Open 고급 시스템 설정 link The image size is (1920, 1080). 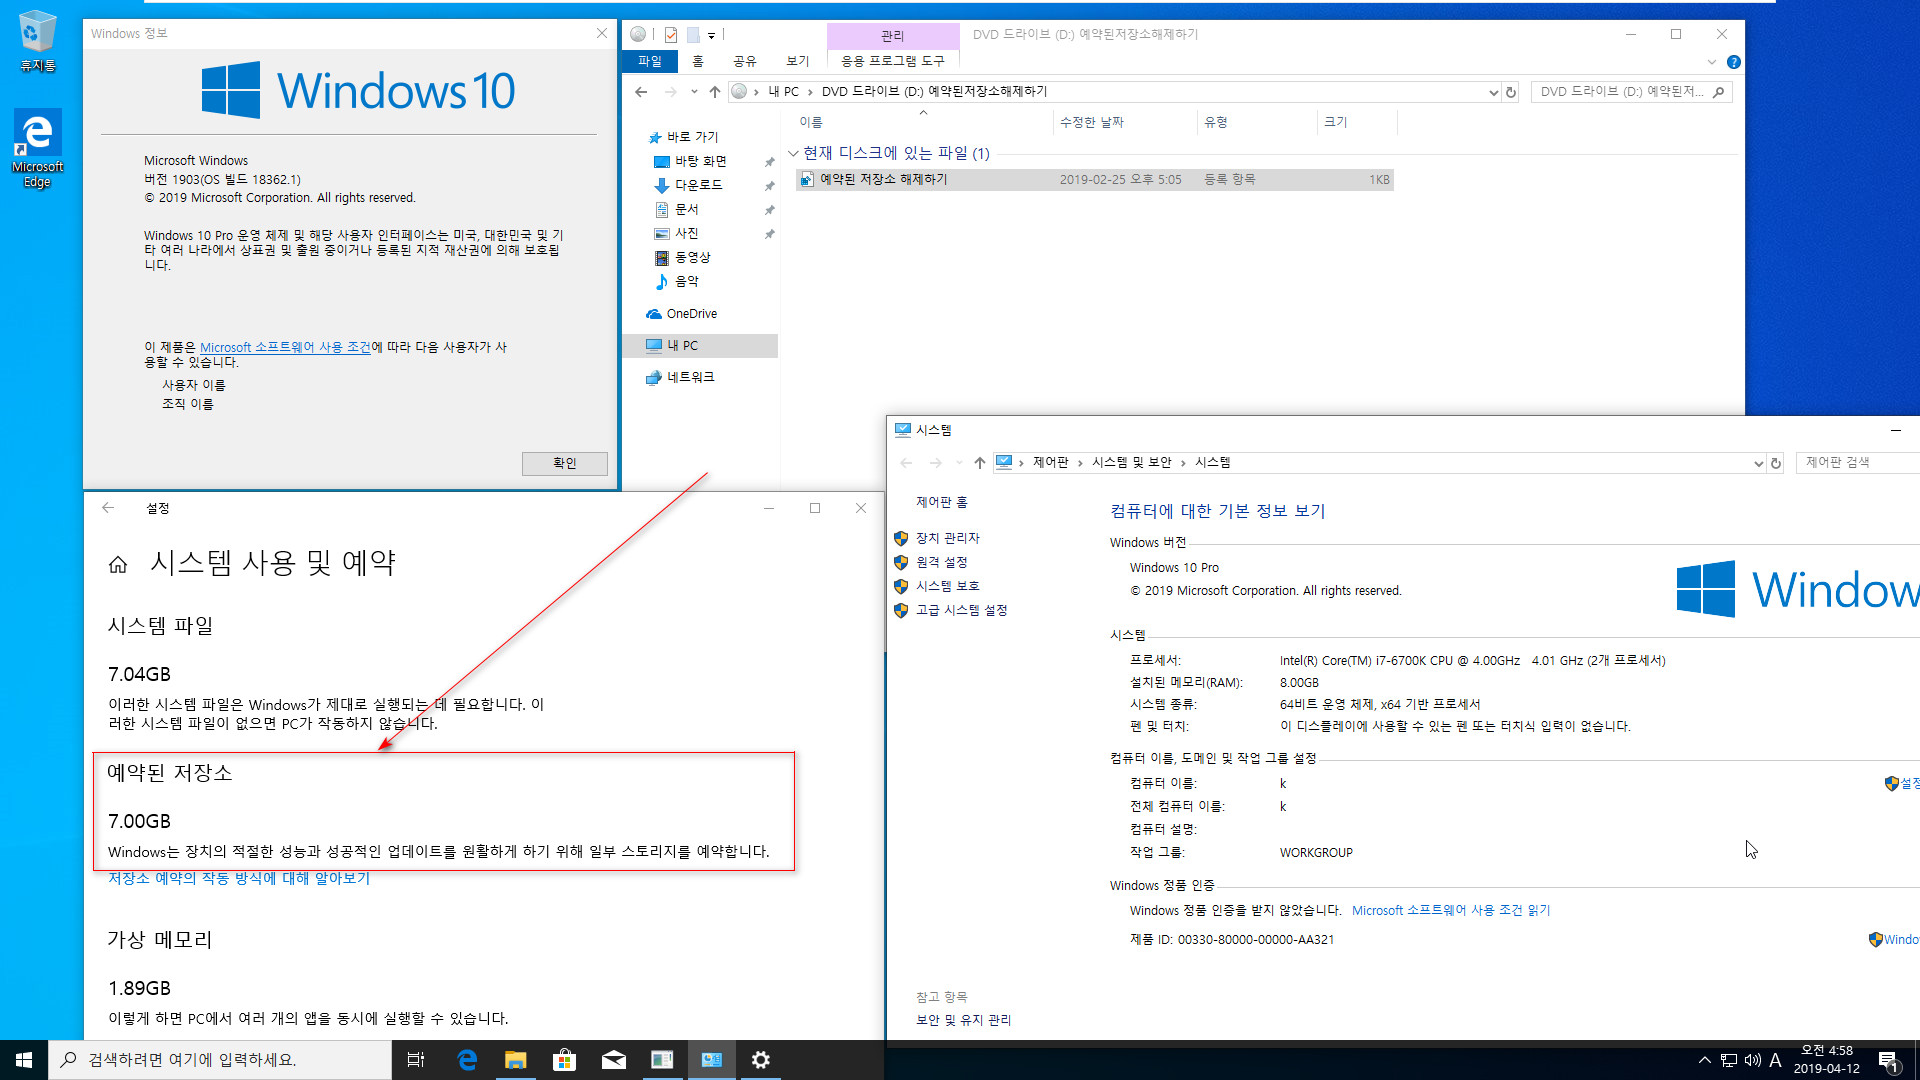pos(961,610)
